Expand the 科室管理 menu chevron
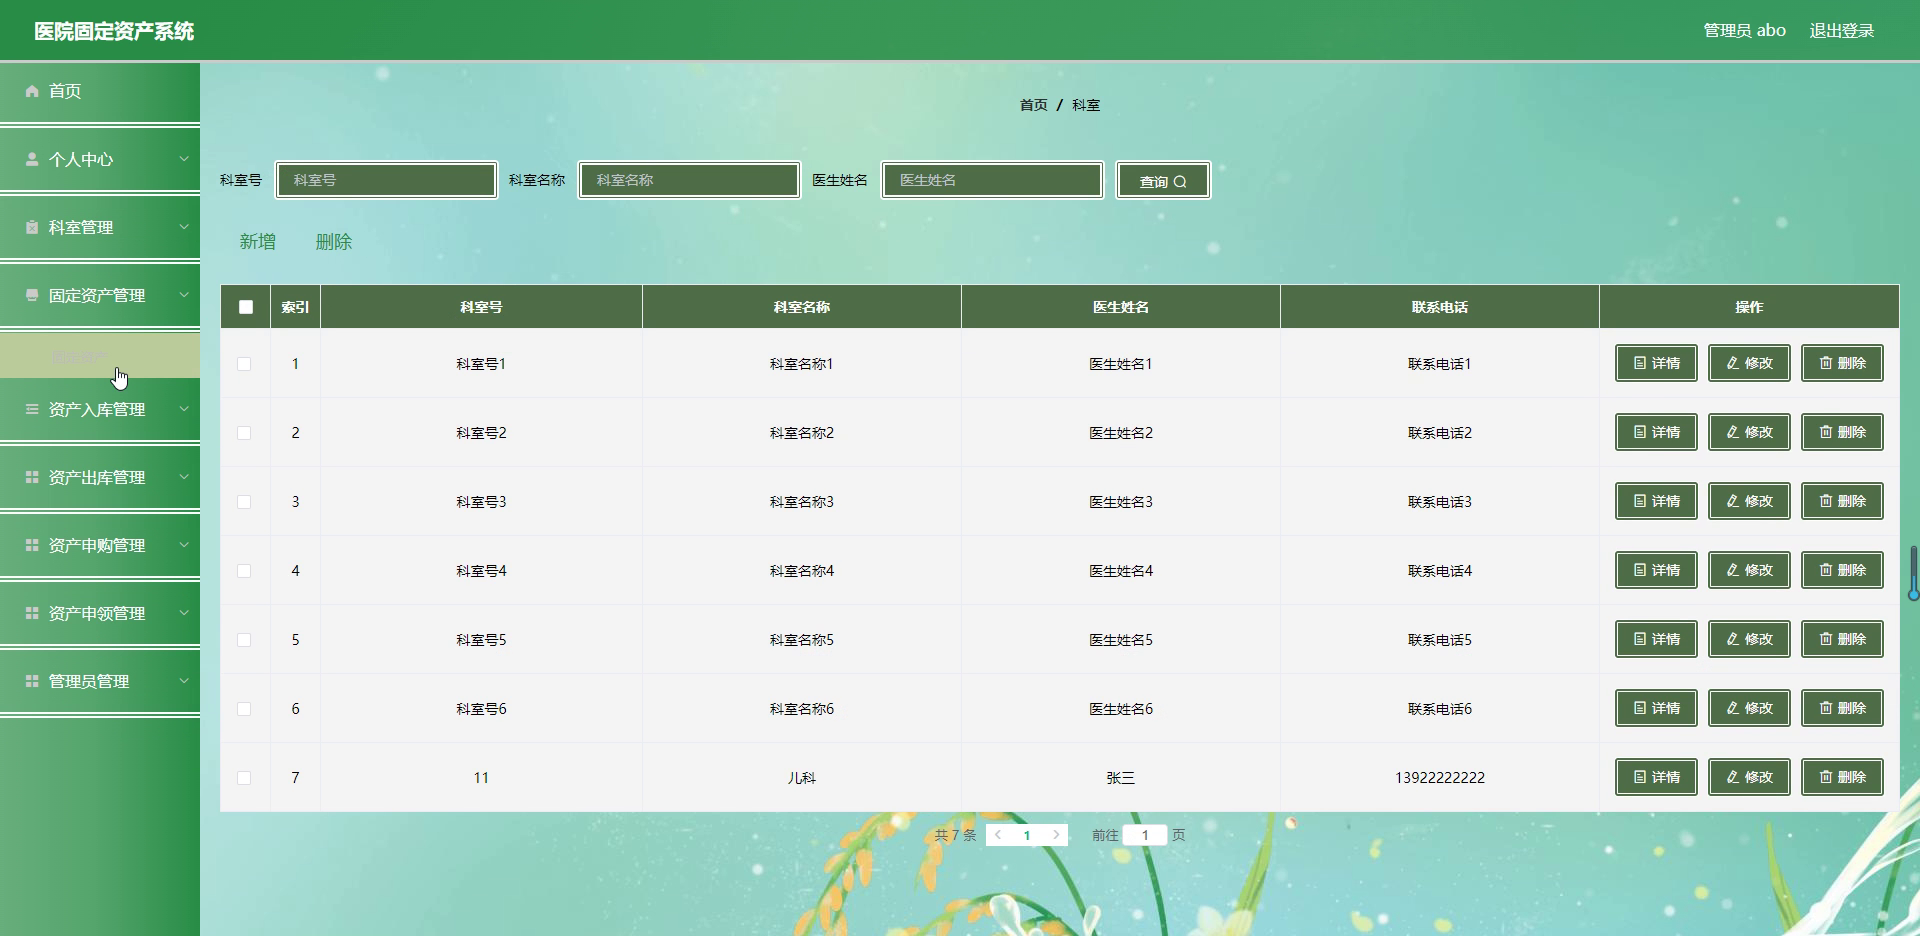1920x936 pixels. coord(184,226)
